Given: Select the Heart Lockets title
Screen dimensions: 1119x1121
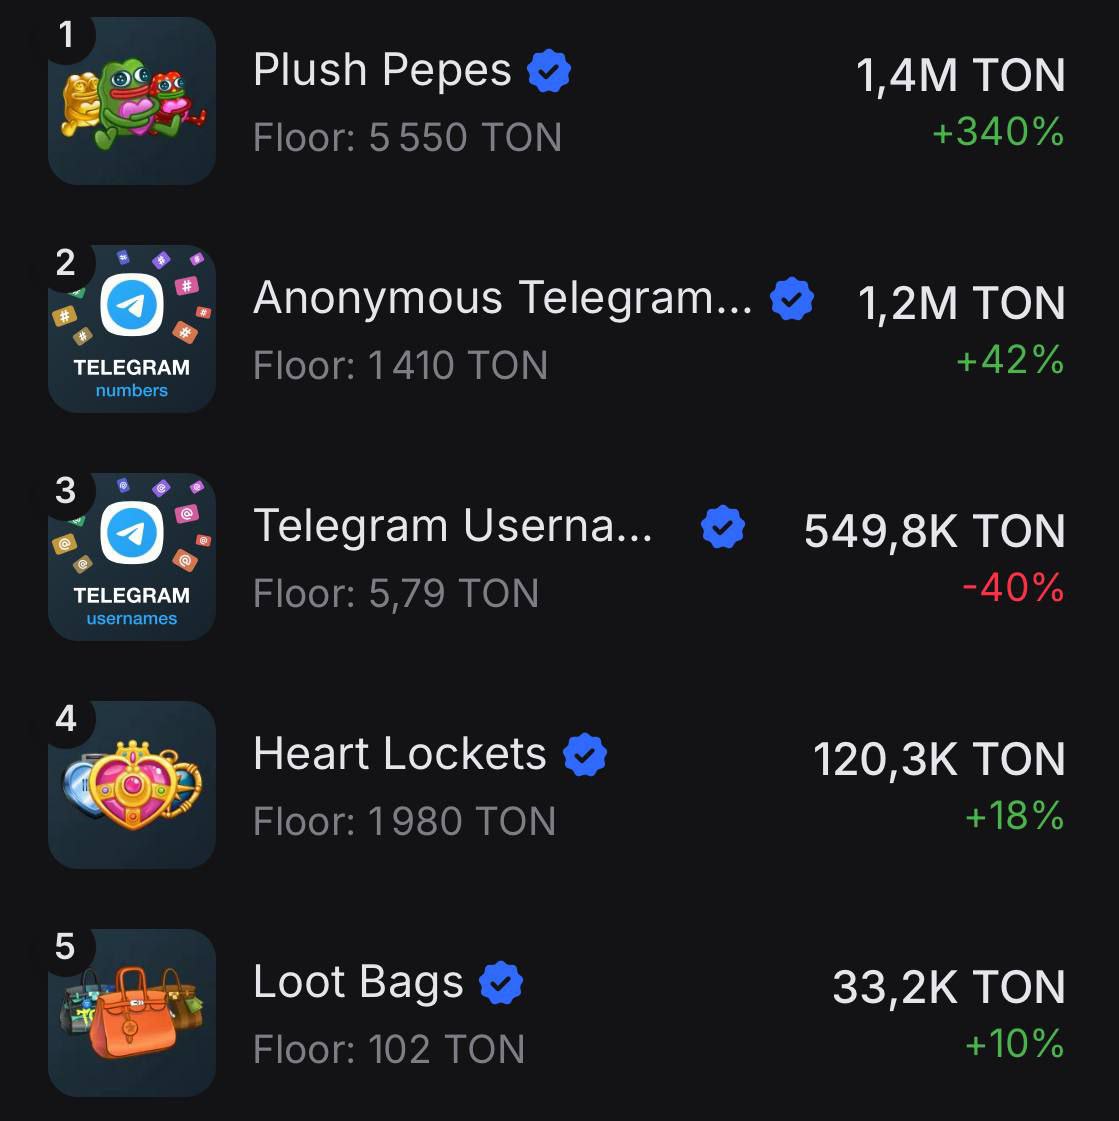Looking at the screenshot, I should coord(400,754).
